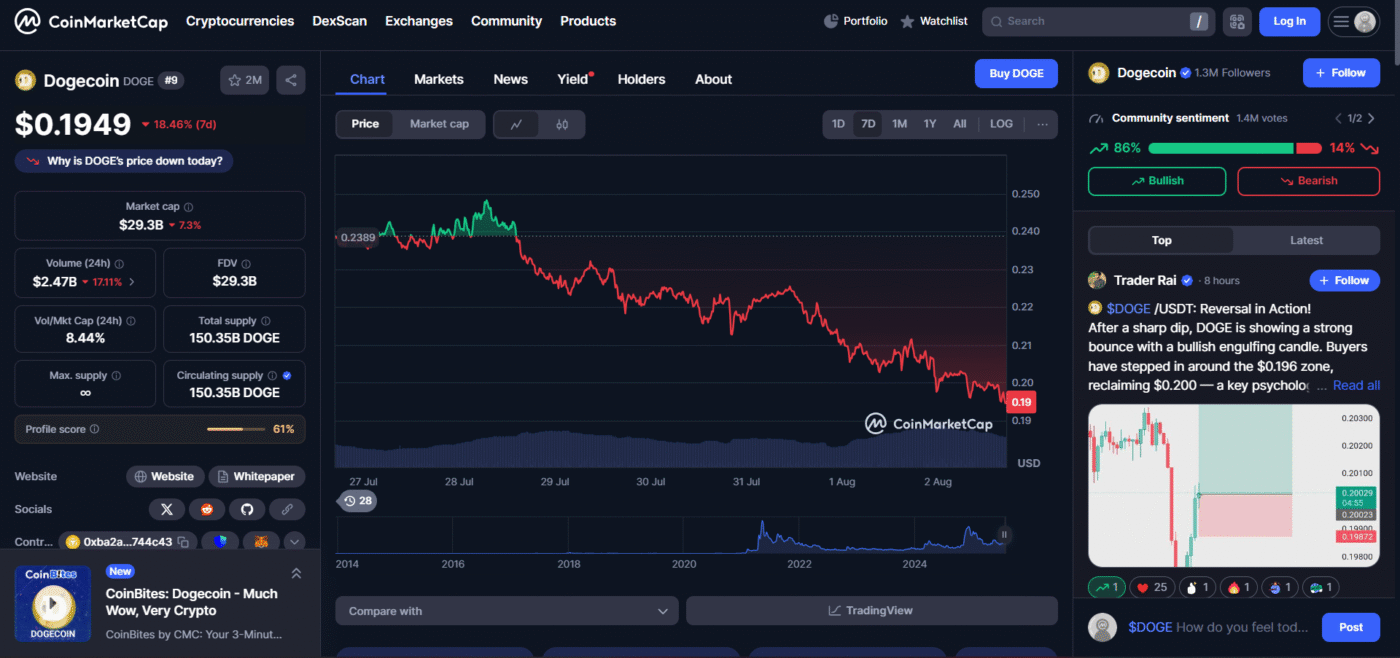Image resolution: width=1400 pixels, height=658 pixels.
Task: Open the chain link social icon
Action: 287,509
